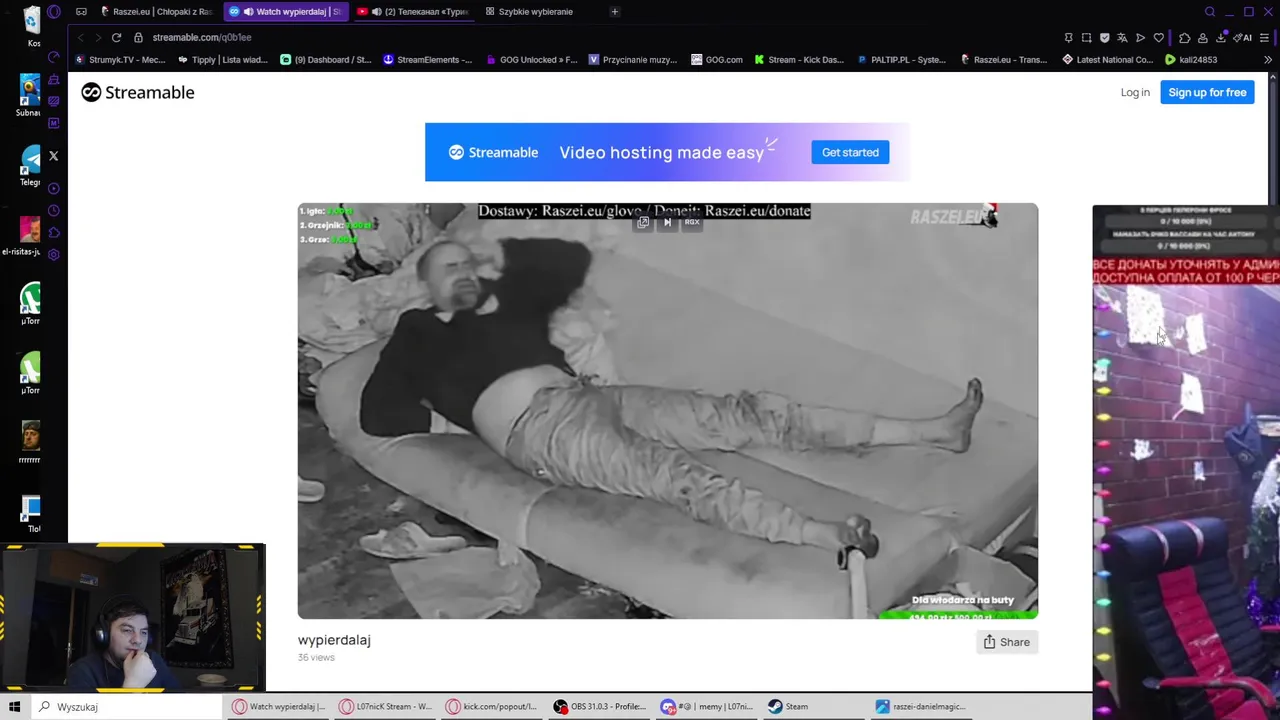Select the Watch wypierdalaj tab

click(x=285, y=12)
